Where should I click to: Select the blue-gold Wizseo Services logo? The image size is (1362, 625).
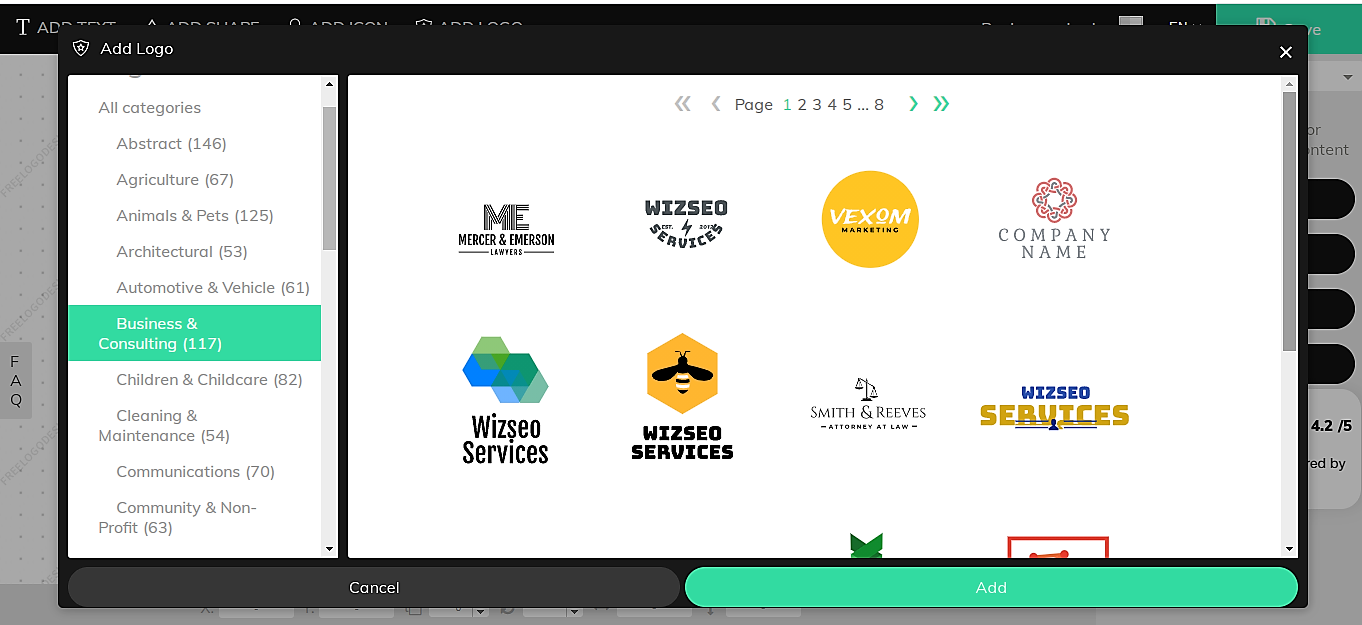pos(1054,408)
